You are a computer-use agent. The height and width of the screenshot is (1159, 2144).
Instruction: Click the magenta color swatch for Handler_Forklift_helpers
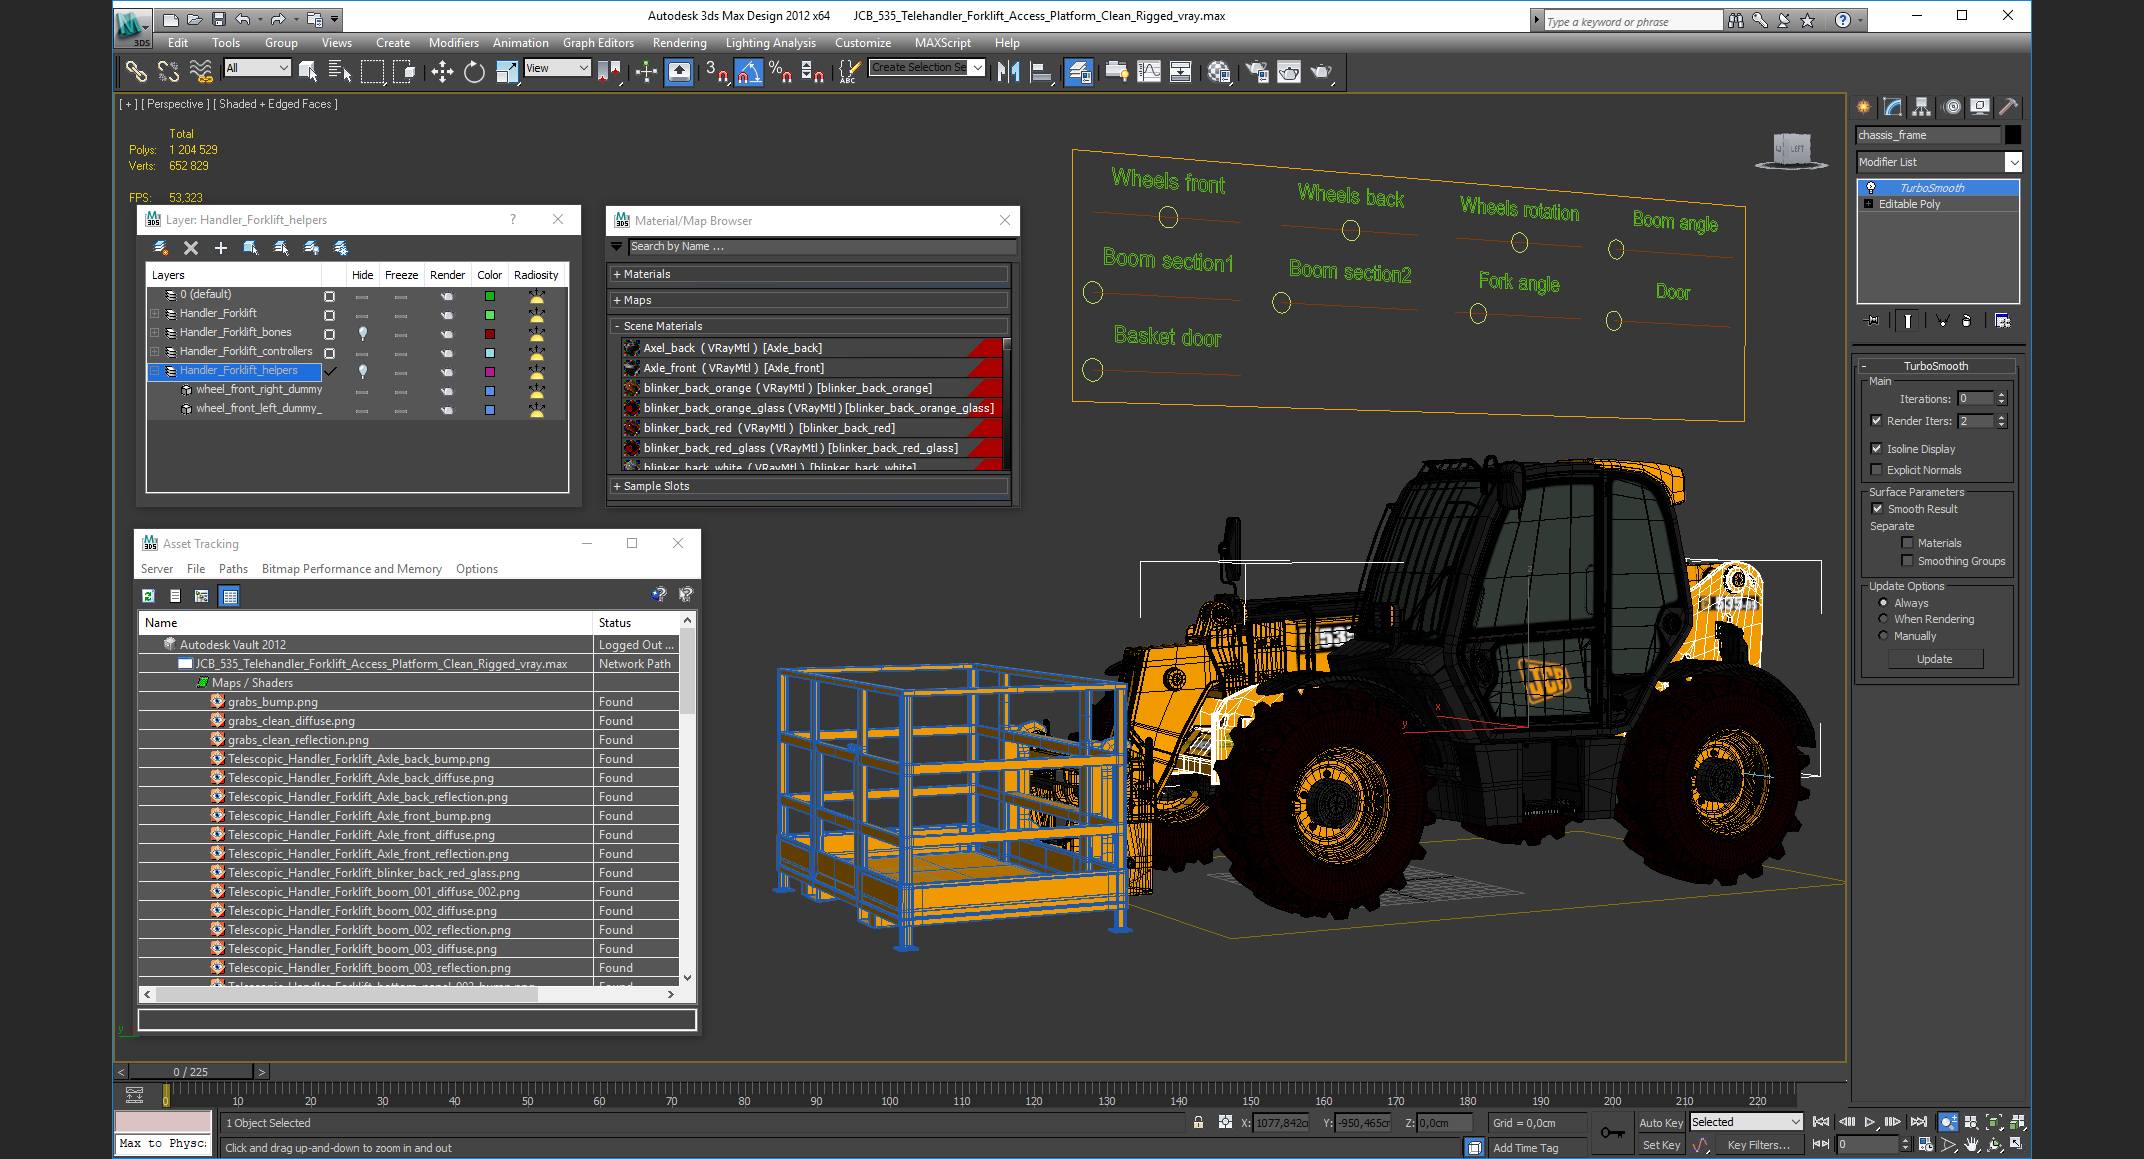(x=490, y=372)
